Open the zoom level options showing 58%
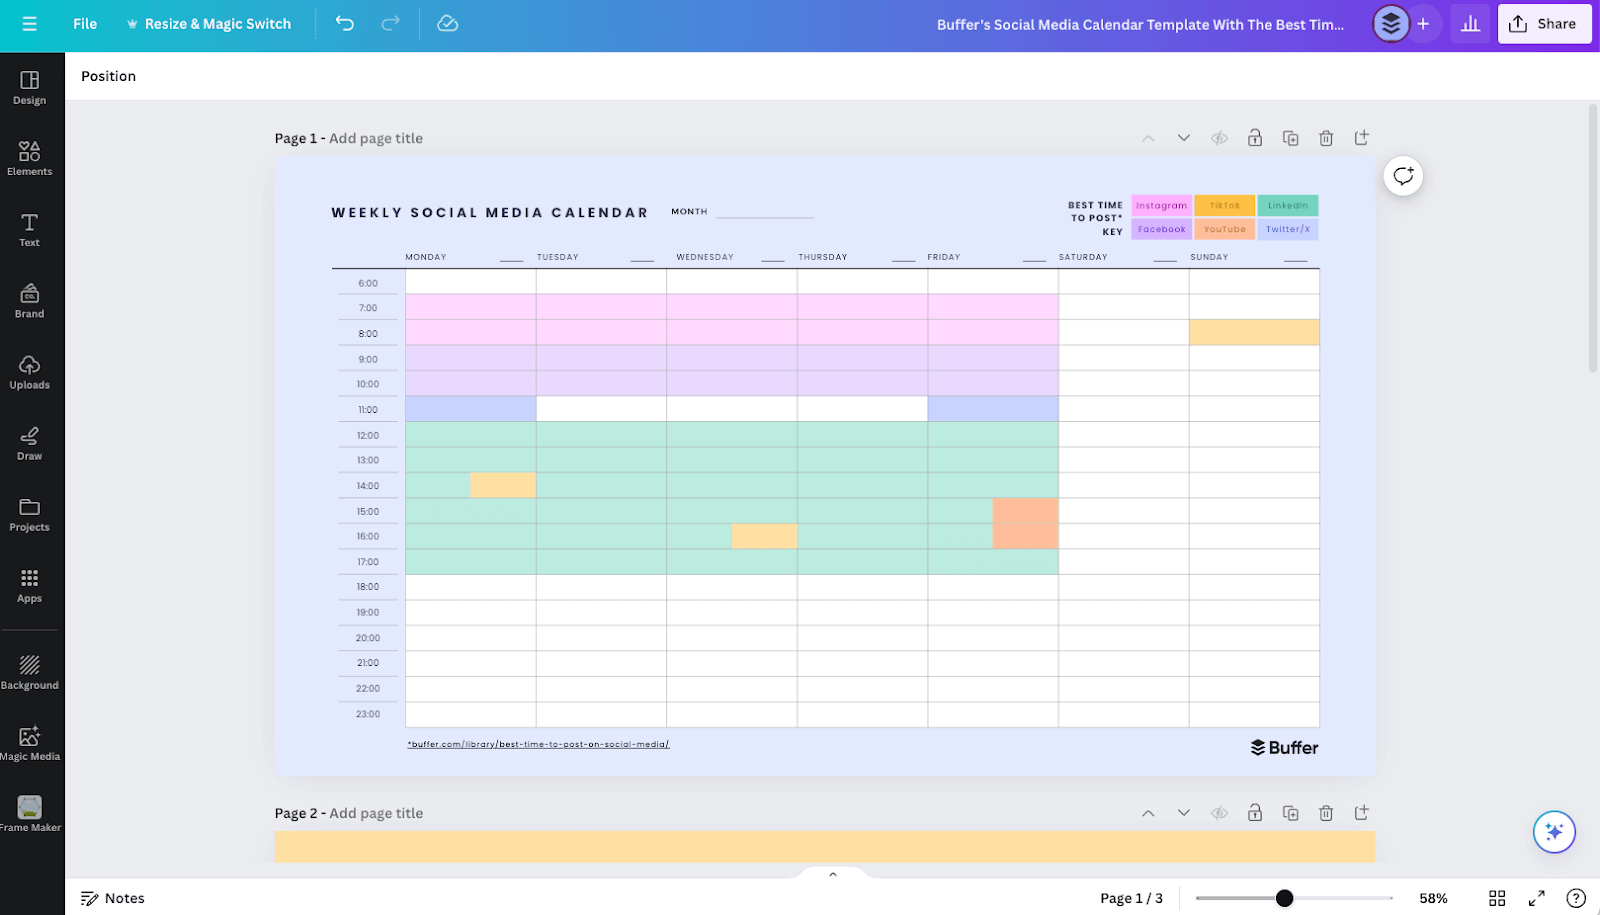This screenshot has width=1600, height=915. click(x=1434, y=897)
